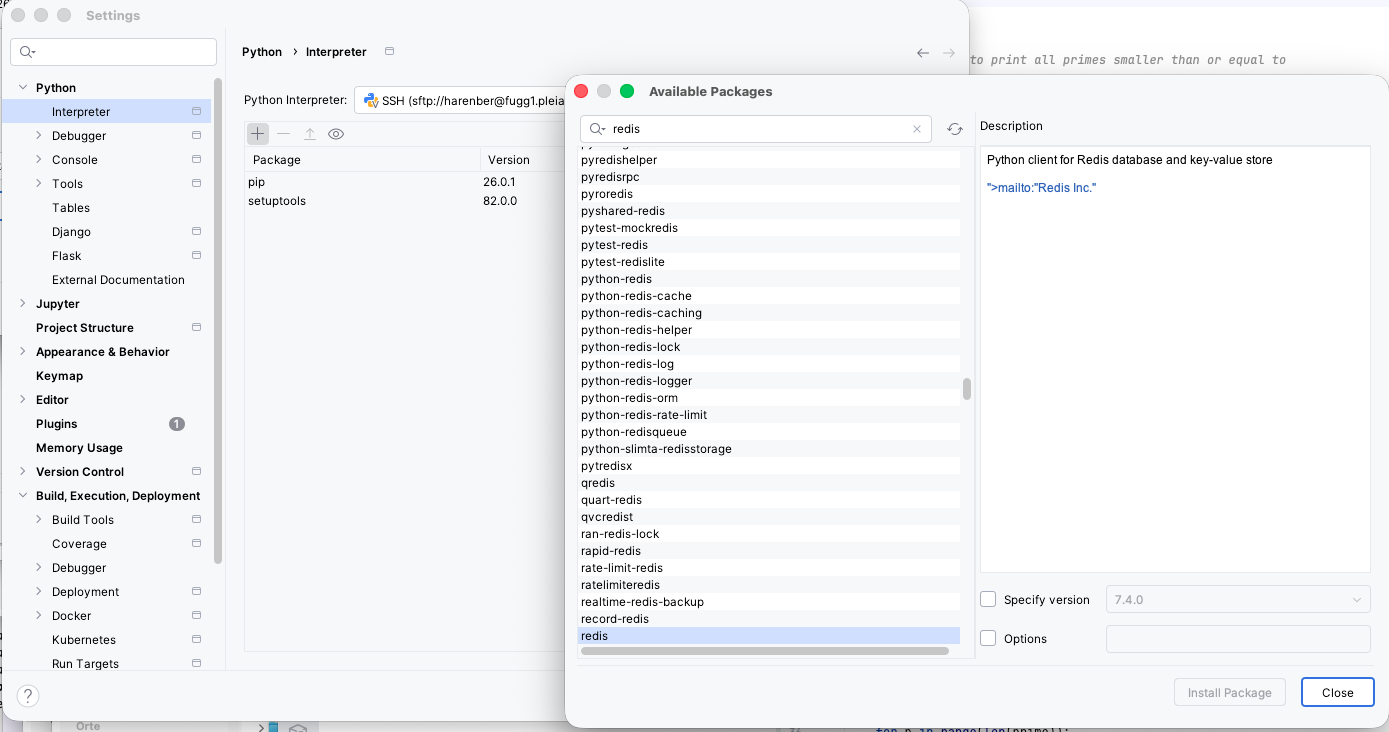Screen dimensions: 1389x732
Task: Go back in settings navigation history
Action: (x=922, y=53)
